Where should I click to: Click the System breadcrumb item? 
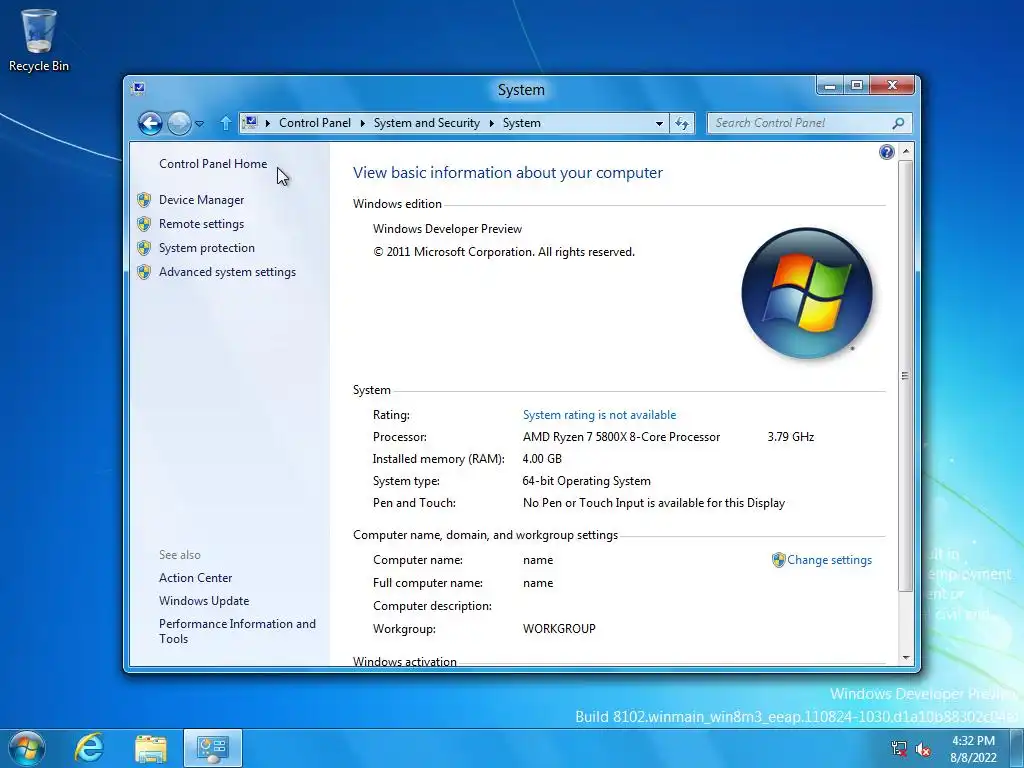click(521, 123)
